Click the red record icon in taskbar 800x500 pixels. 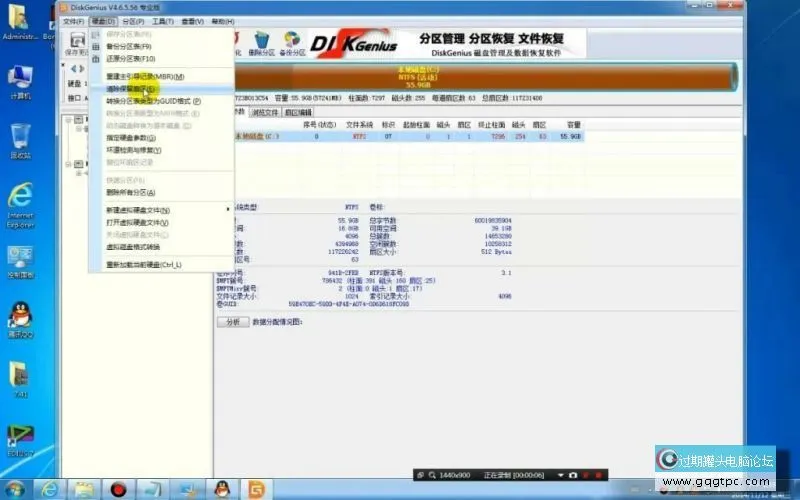click(118, 489)
